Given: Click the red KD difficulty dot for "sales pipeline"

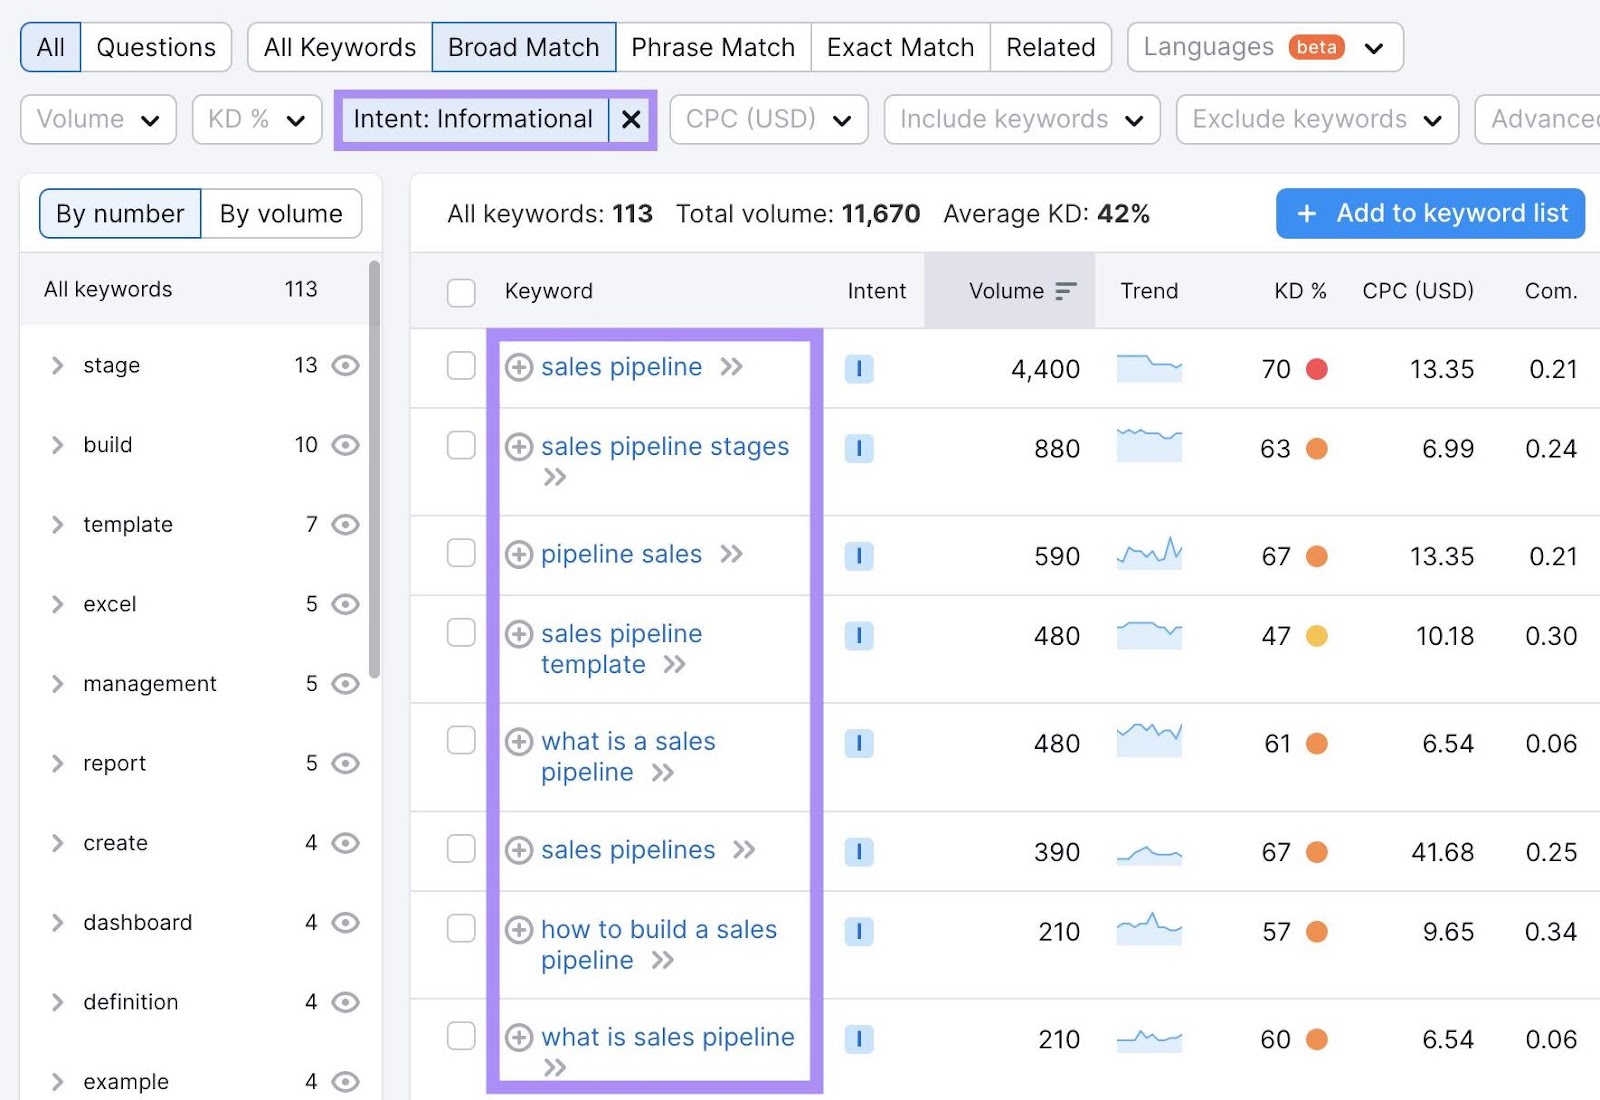Looking at the screenshot, I should pyautogui.click(x=1318, y=368).
